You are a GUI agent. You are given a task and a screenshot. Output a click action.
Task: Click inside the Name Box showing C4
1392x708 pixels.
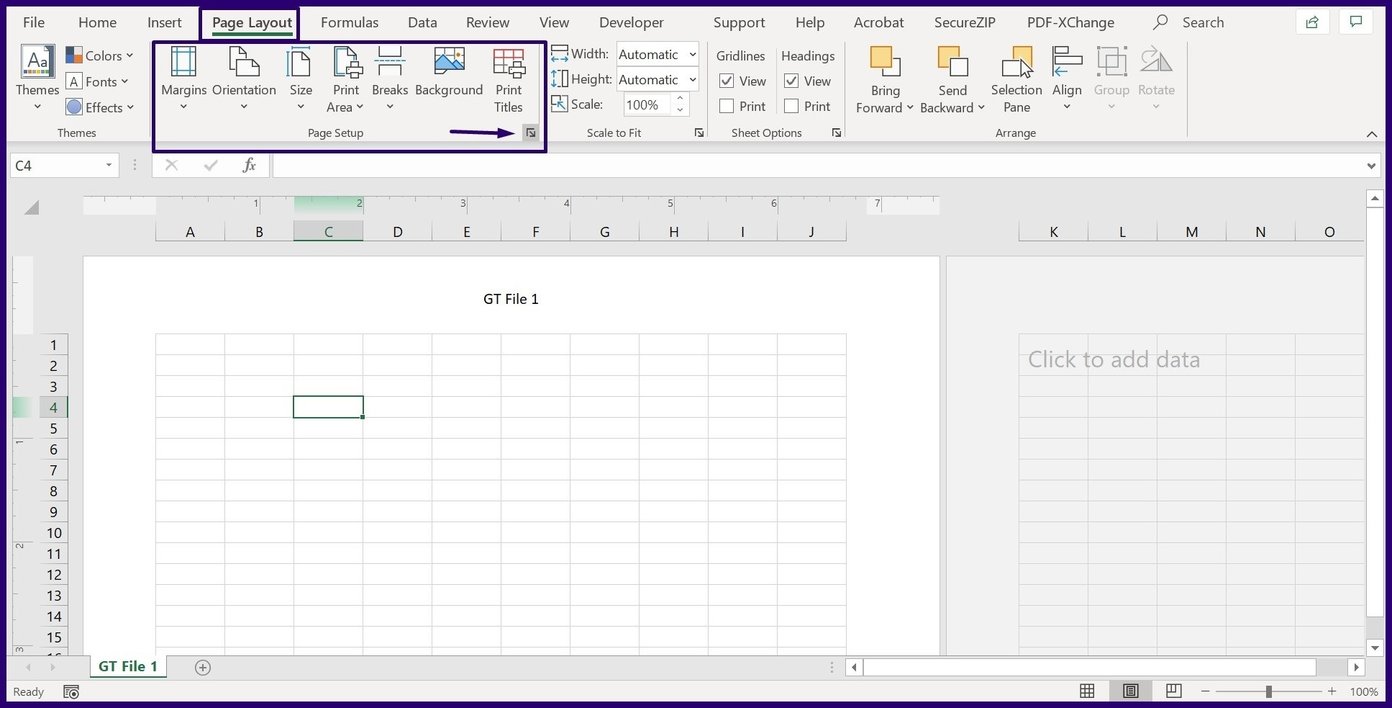coord(57,165)
